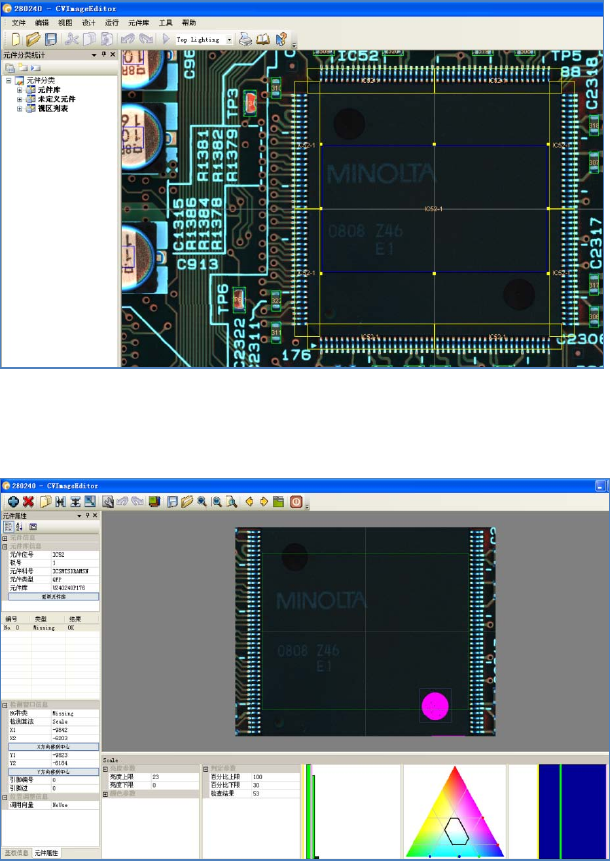
Task: Click the open folder icon in lower toolbar
Action: pos(187,501)
